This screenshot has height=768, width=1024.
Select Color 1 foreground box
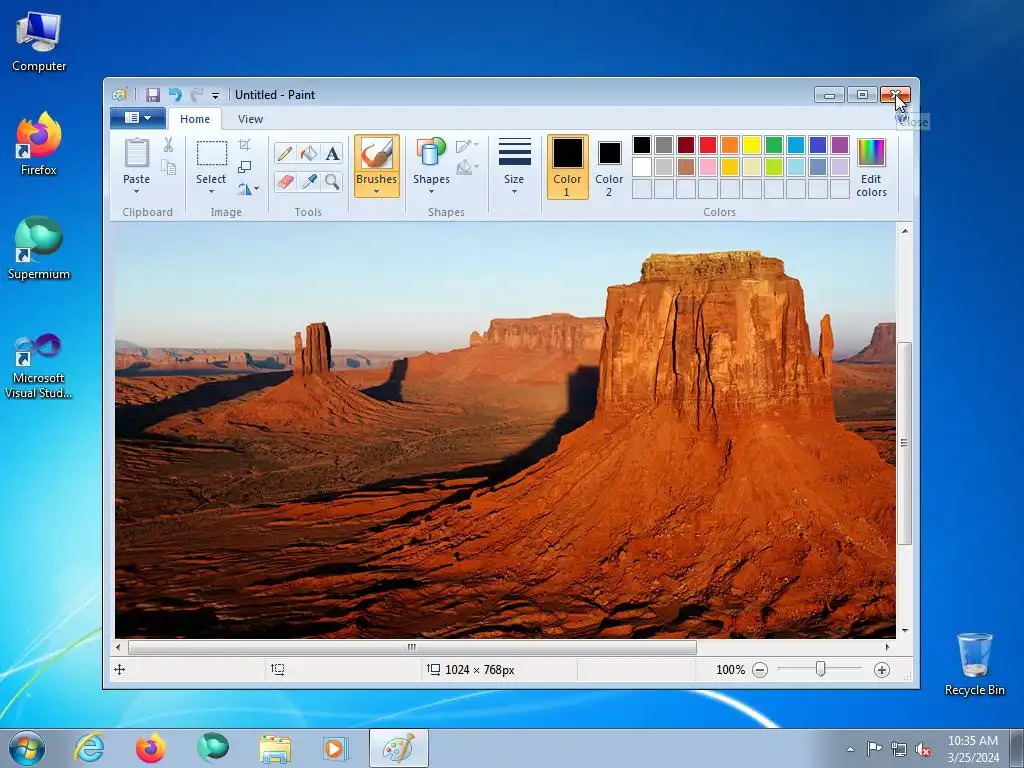[568, 167]
